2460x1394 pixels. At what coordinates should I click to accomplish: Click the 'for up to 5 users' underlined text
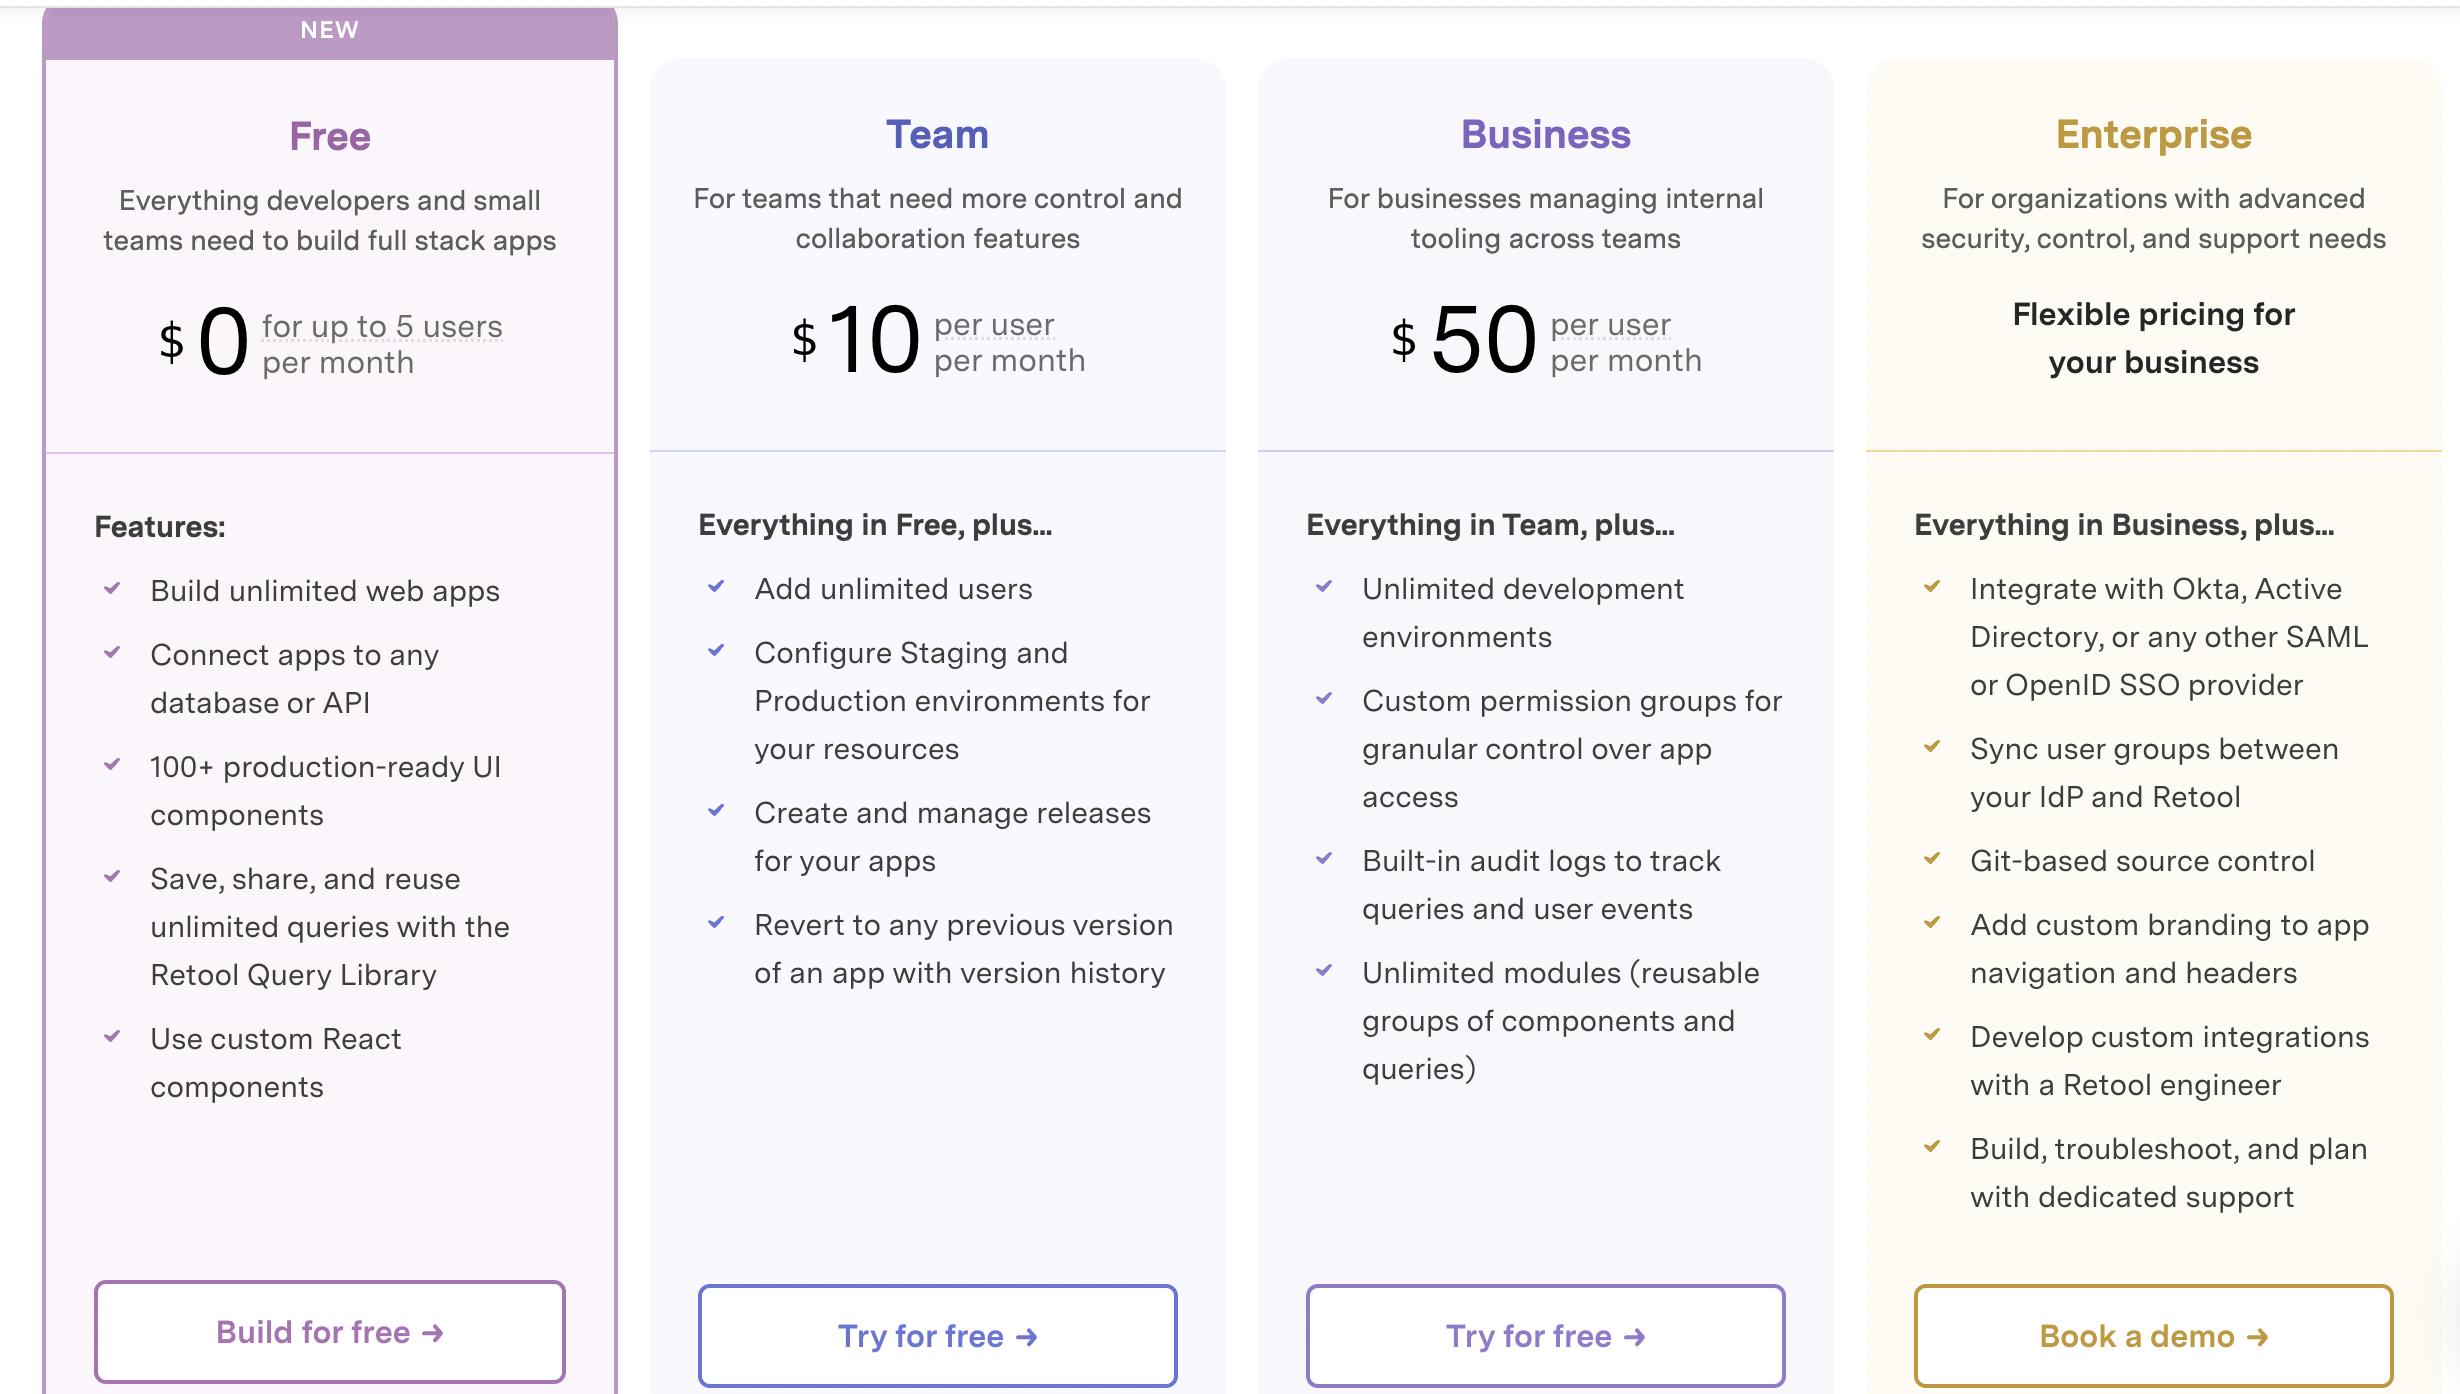382,326
